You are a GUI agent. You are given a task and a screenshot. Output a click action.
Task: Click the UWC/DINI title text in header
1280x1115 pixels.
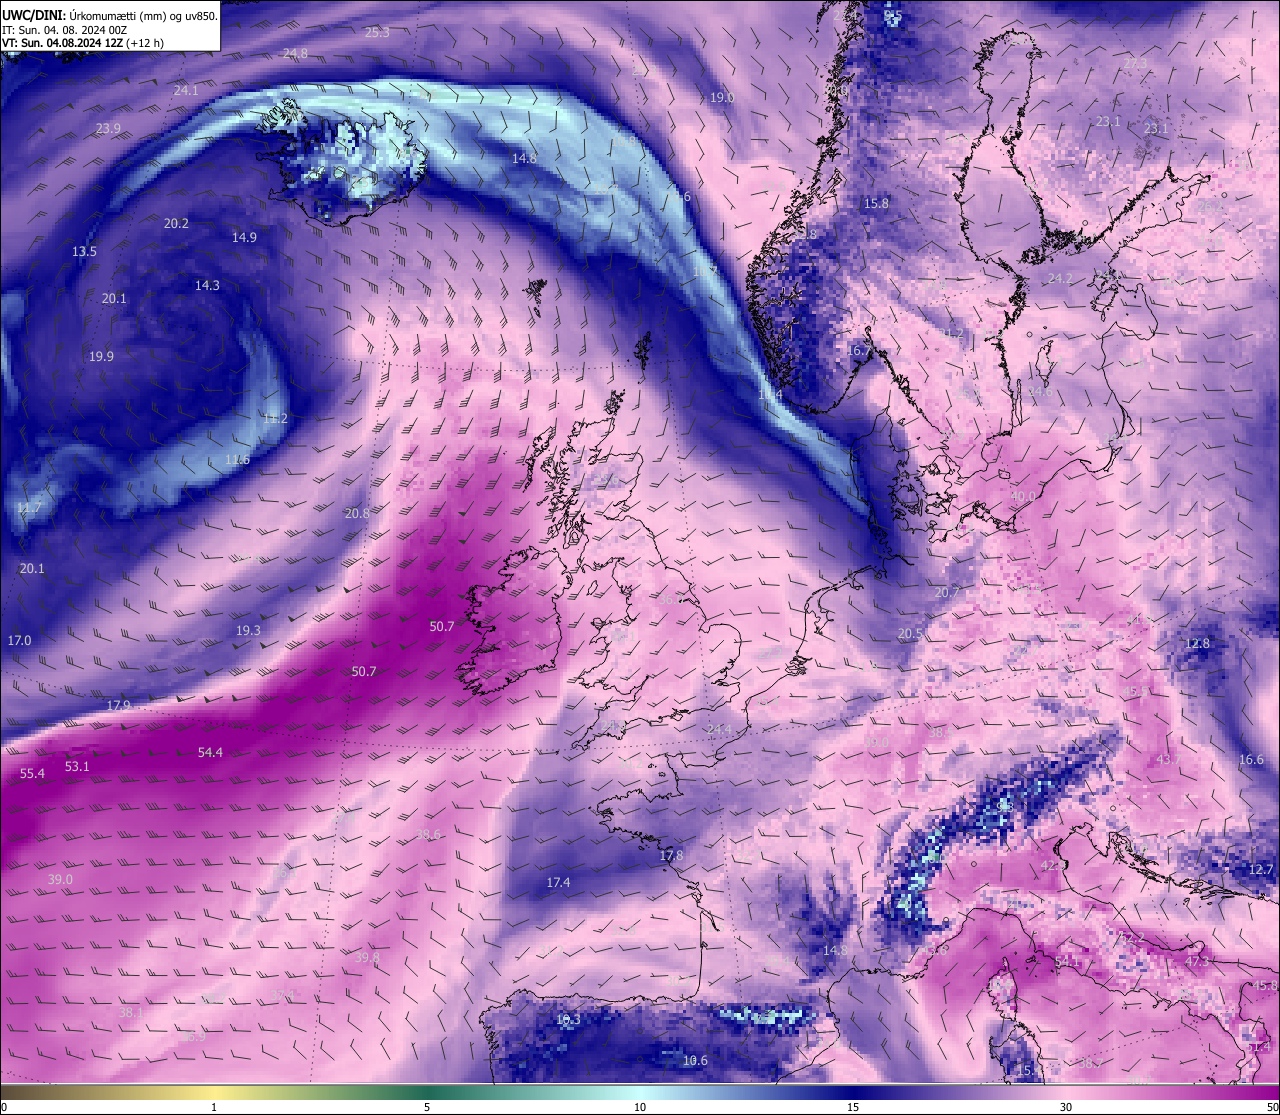coord(34,15)
